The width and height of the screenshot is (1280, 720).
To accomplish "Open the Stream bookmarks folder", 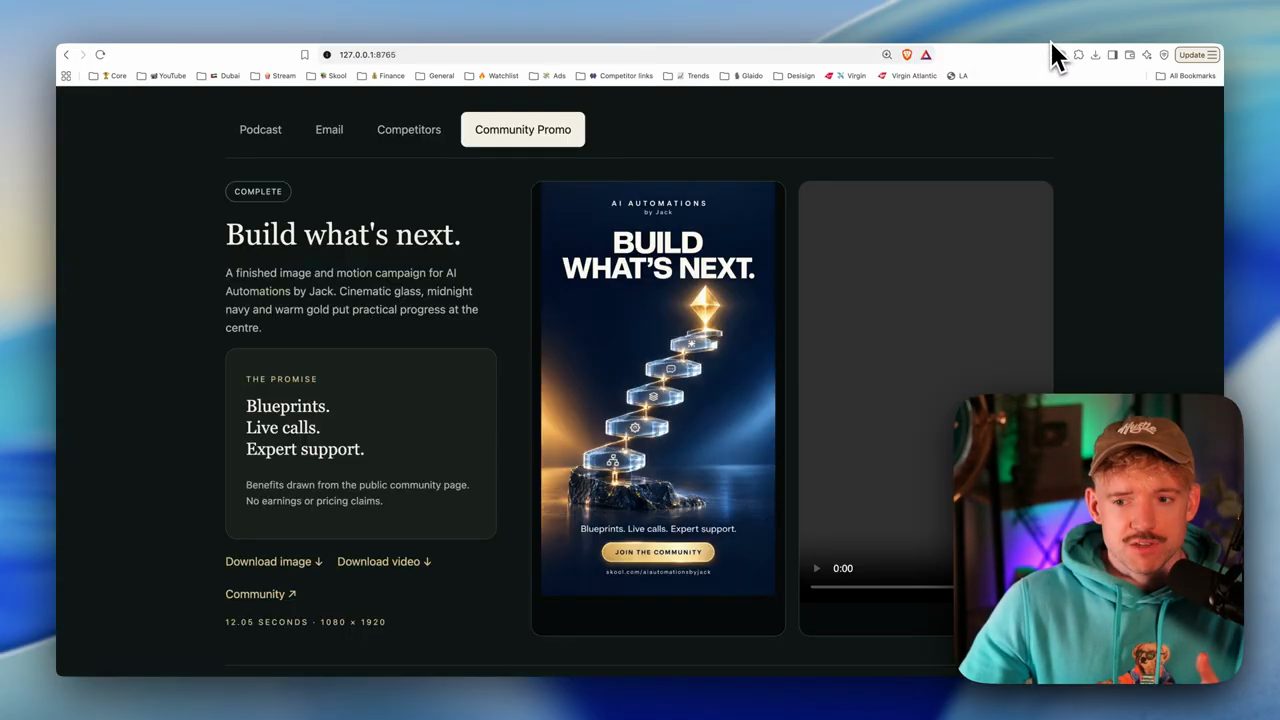I will point(273,76).
